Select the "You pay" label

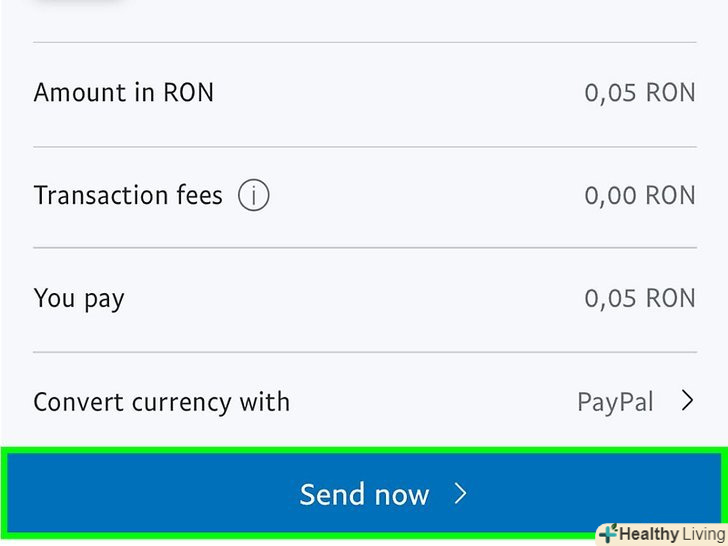pyautogui.click(x=79, y=298)
